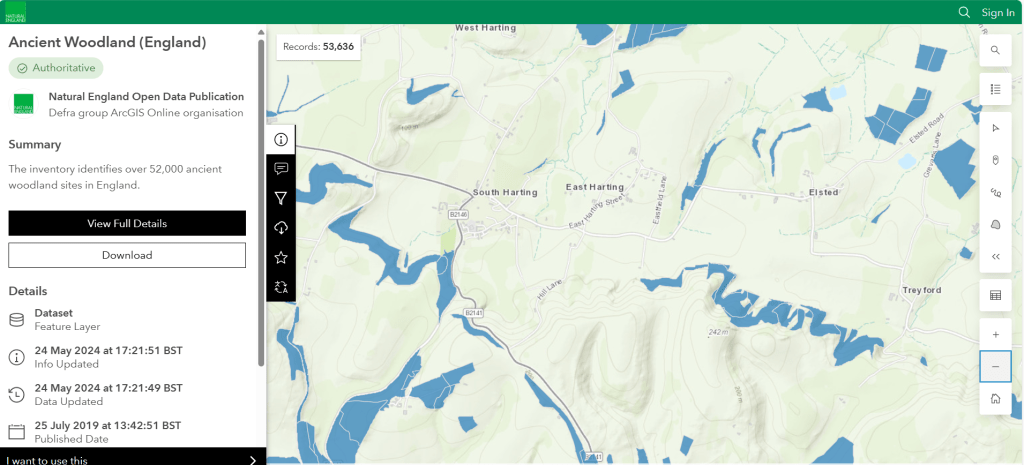This screenshot has width=1024, height=465.
Task: Click the View Full Details button
Action: [127, 223]
